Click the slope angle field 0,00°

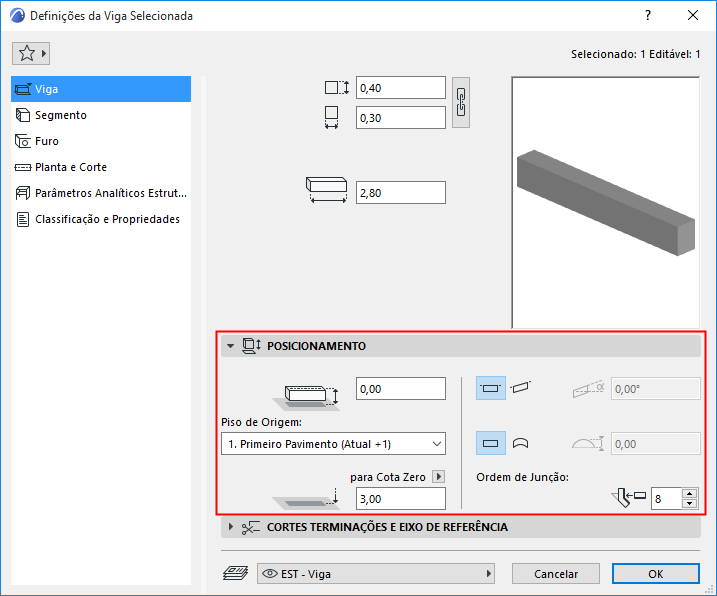tap(655, 389)
